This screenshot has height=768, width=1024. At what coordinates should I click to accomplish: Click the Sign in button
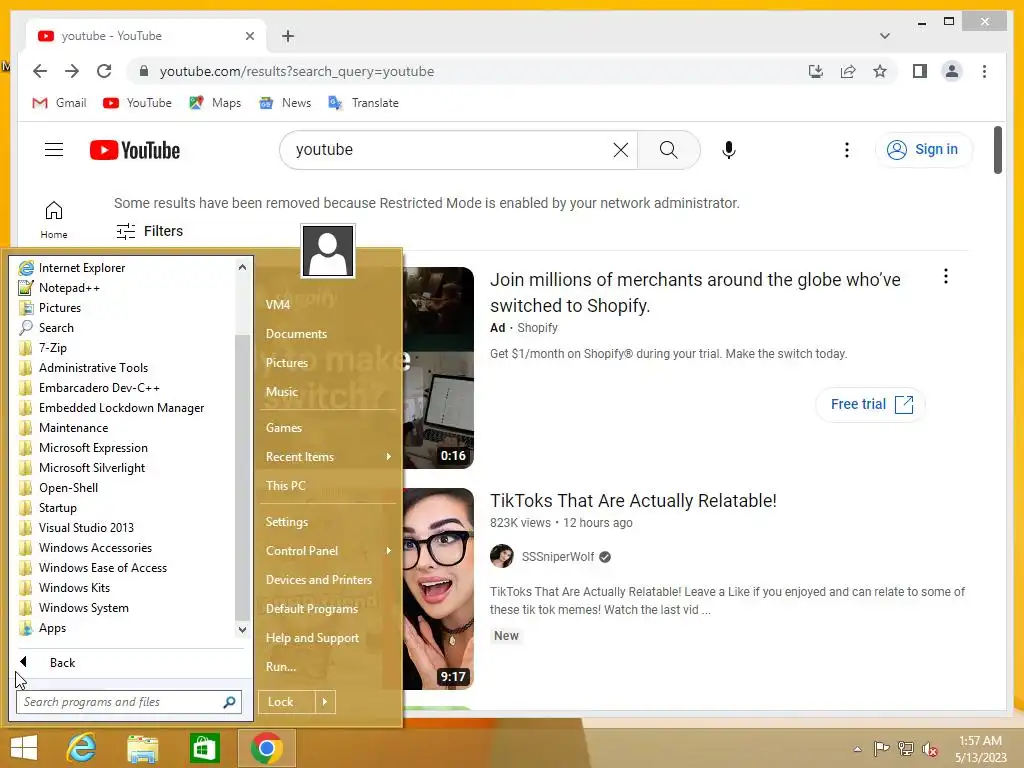tap(923, 150)
